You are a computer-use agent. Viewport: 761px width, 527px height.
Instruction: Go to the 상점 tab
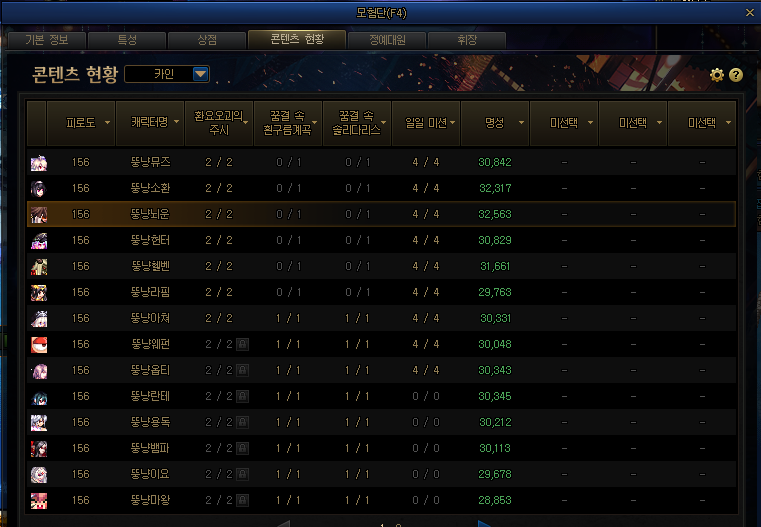tap(207, 40)
